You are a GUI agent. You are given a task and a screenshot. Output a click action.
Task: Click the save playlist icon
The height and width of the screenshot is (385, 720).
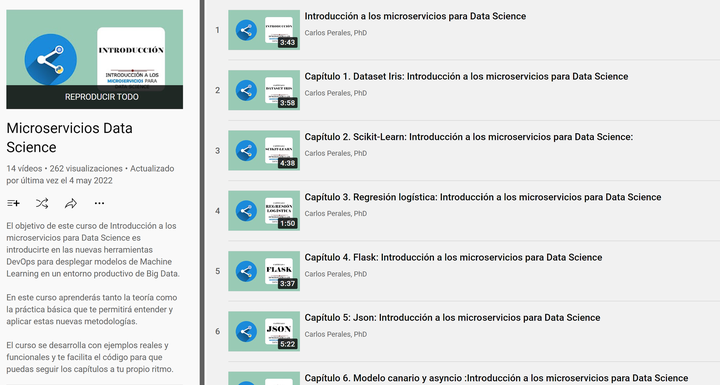(x=13, y=203)
